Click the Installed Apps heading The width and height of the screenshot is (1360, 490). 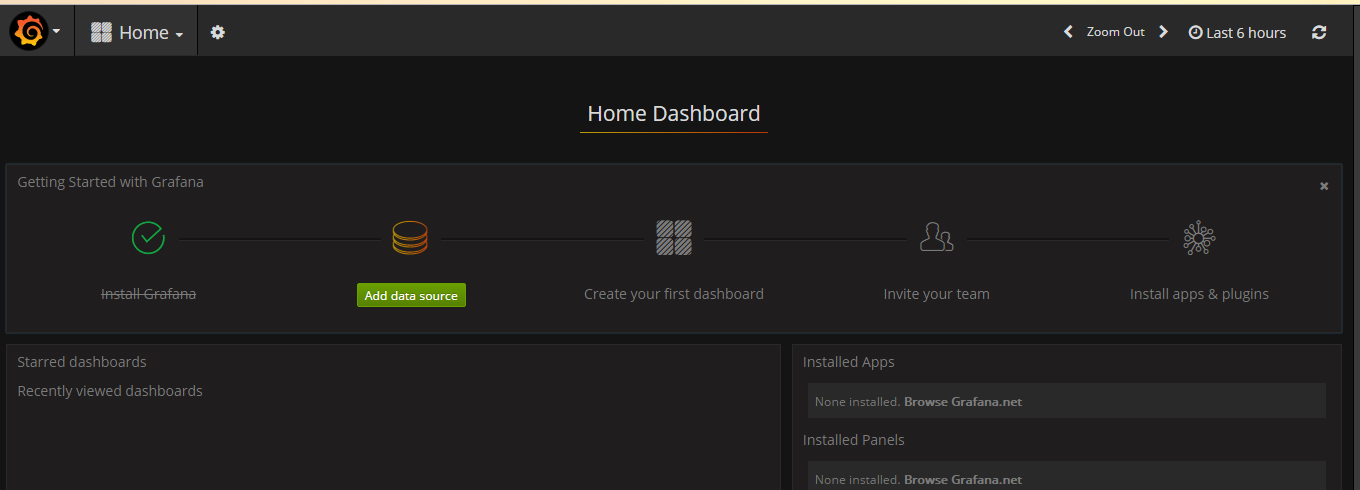849,362
